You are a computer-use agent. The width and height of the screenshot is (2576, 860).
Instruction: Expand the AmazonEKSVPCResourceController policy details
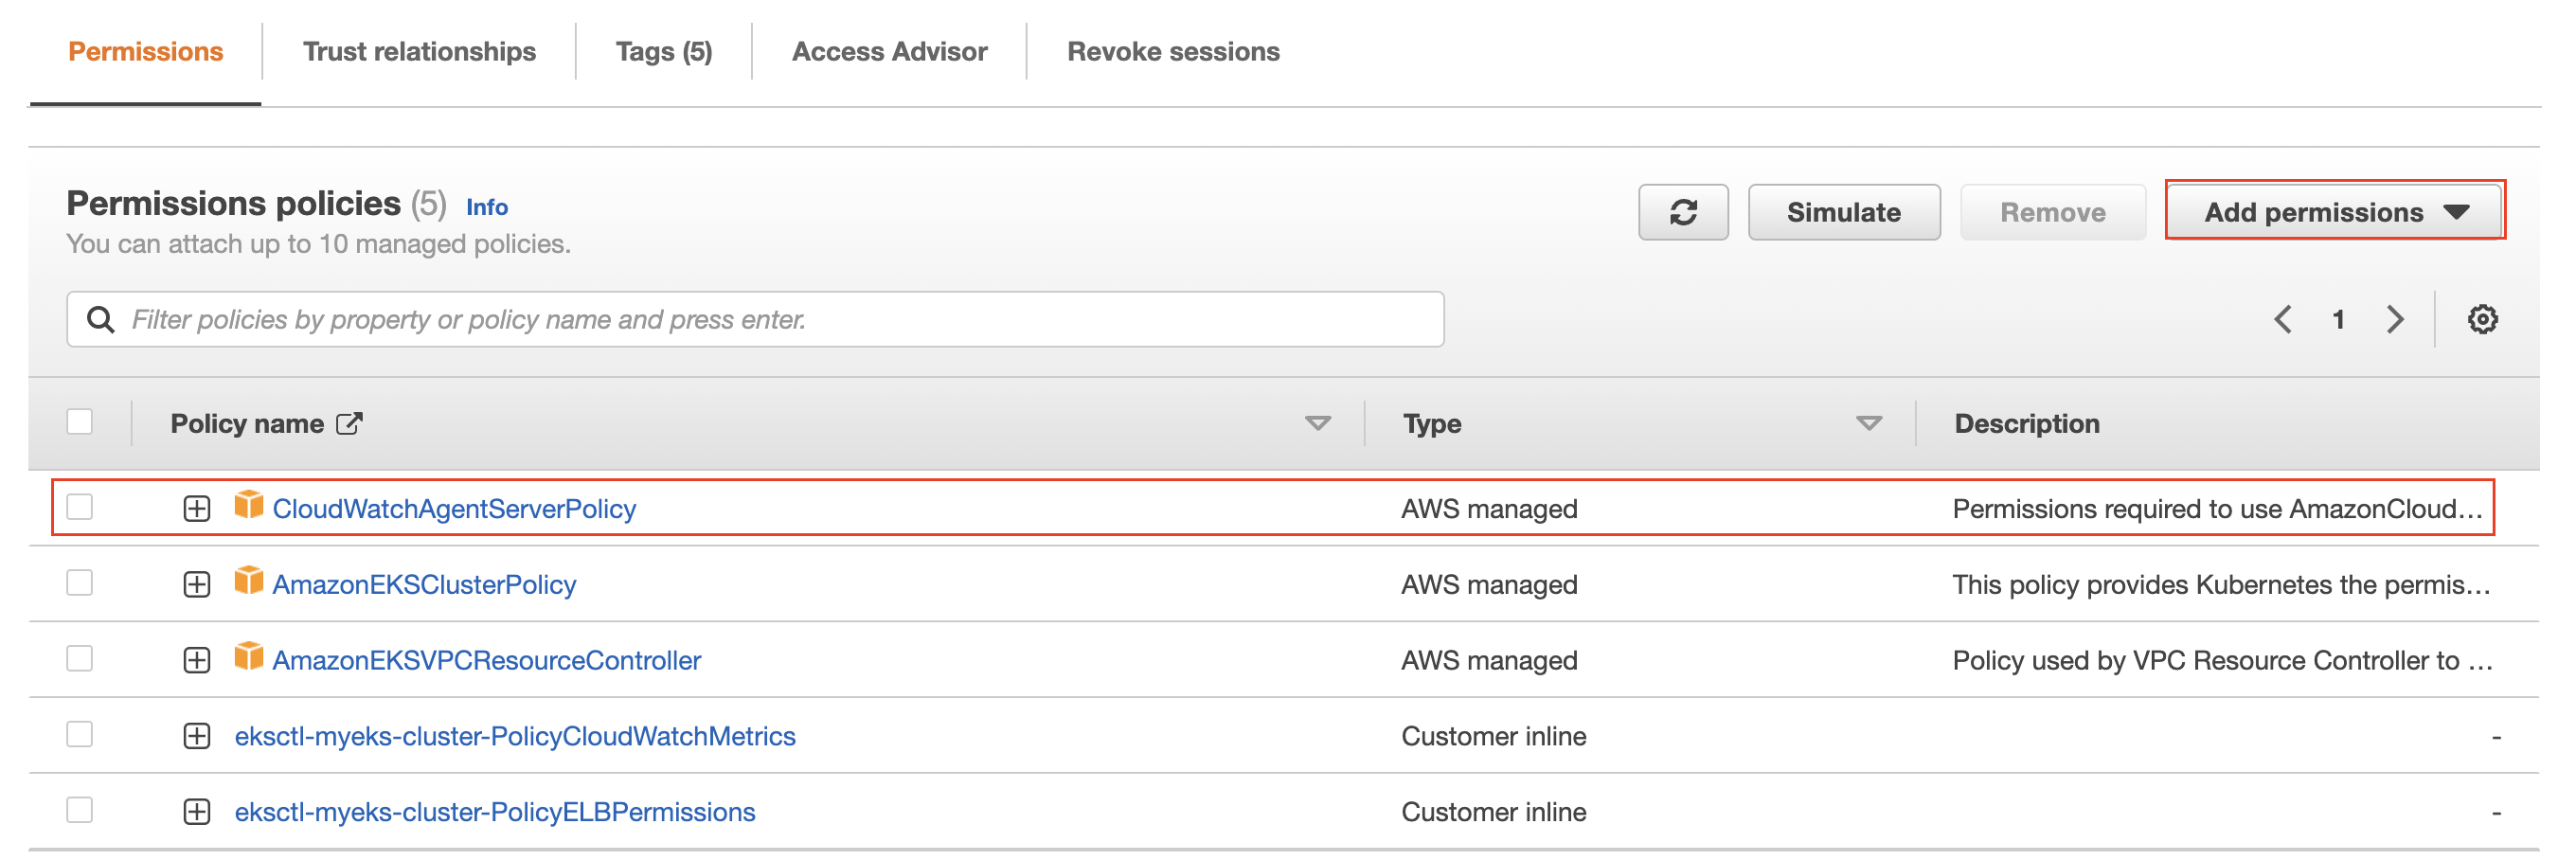[x=197, y=660]
